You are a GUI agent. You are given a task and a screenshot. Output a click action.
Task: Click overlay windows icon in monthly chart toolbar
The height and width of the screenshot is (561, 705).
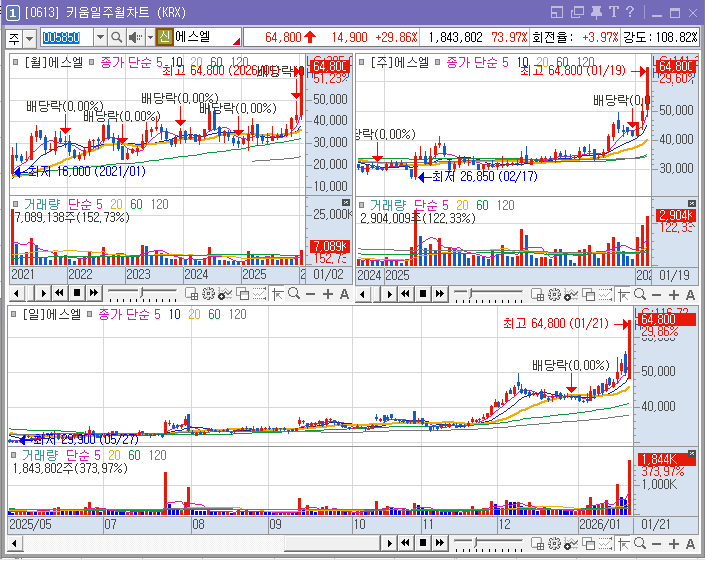pyautogui.click(x=243, y=294)
